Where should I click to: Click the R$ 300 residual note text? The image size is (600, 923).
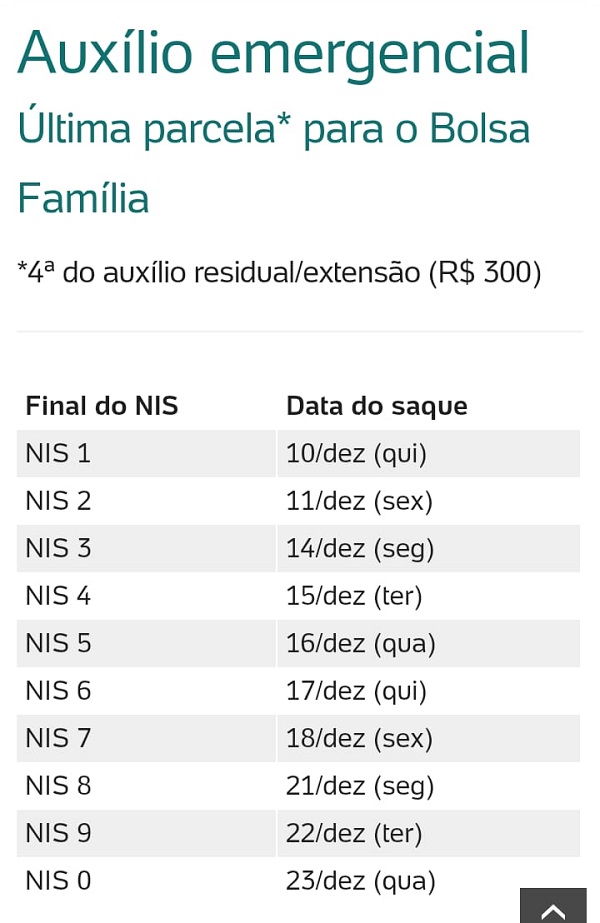click(280, 273)
